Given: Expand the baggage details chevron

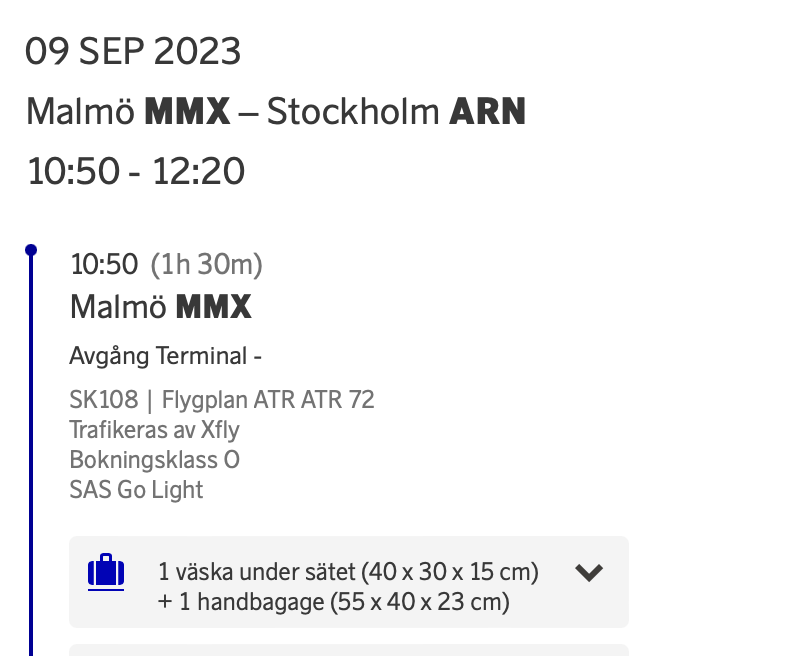Looking at the screenshot, I should pos(589,573).
